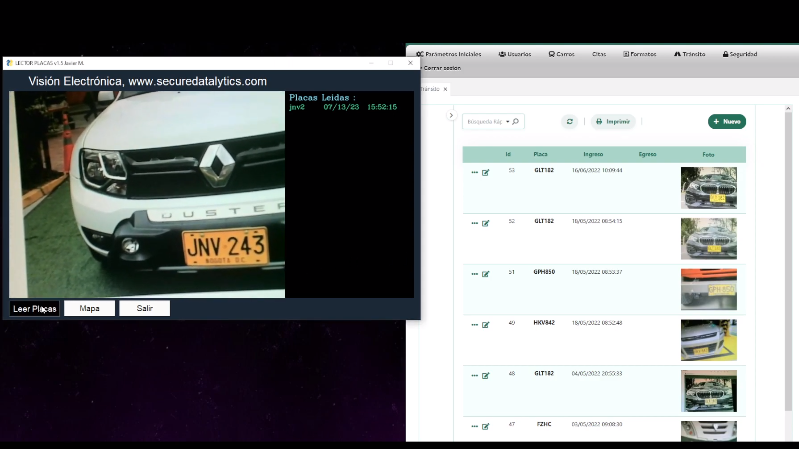Open more options for row Id 53
The image size is (799, 449).
(474, 173)
